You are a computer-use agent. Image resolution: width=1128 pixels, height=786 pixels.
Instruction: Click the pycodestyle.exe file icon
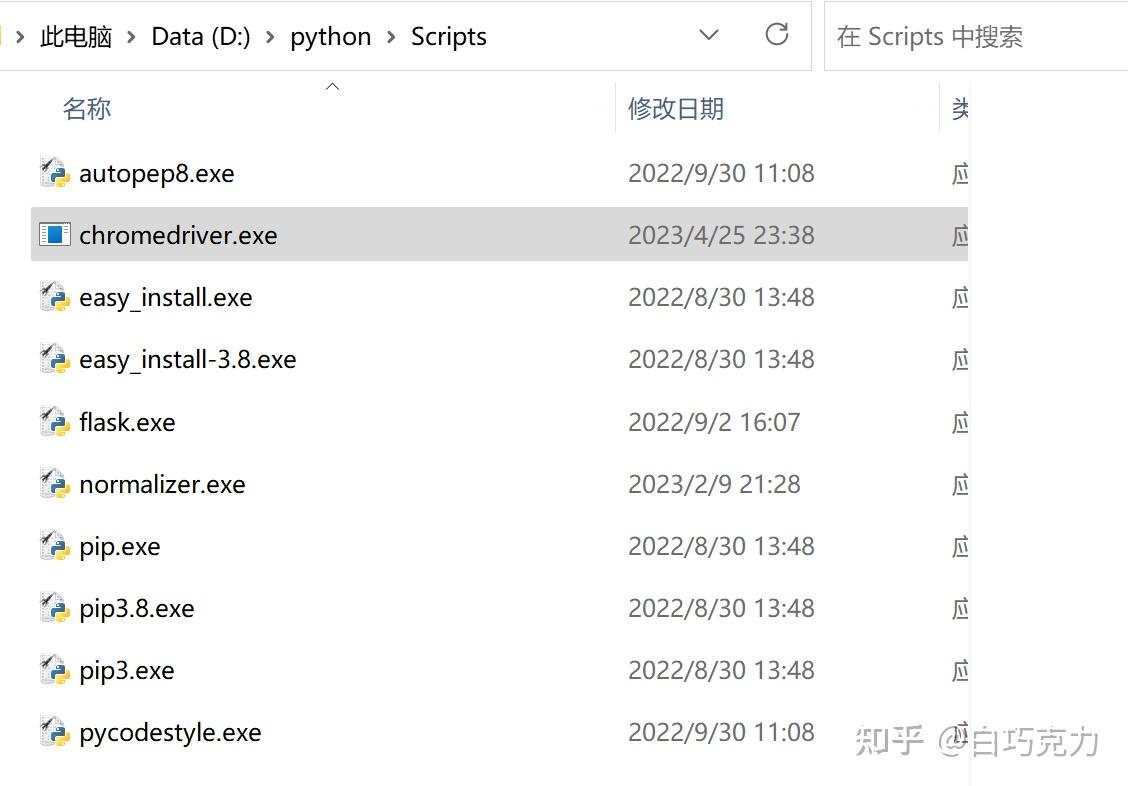[54, 732]
